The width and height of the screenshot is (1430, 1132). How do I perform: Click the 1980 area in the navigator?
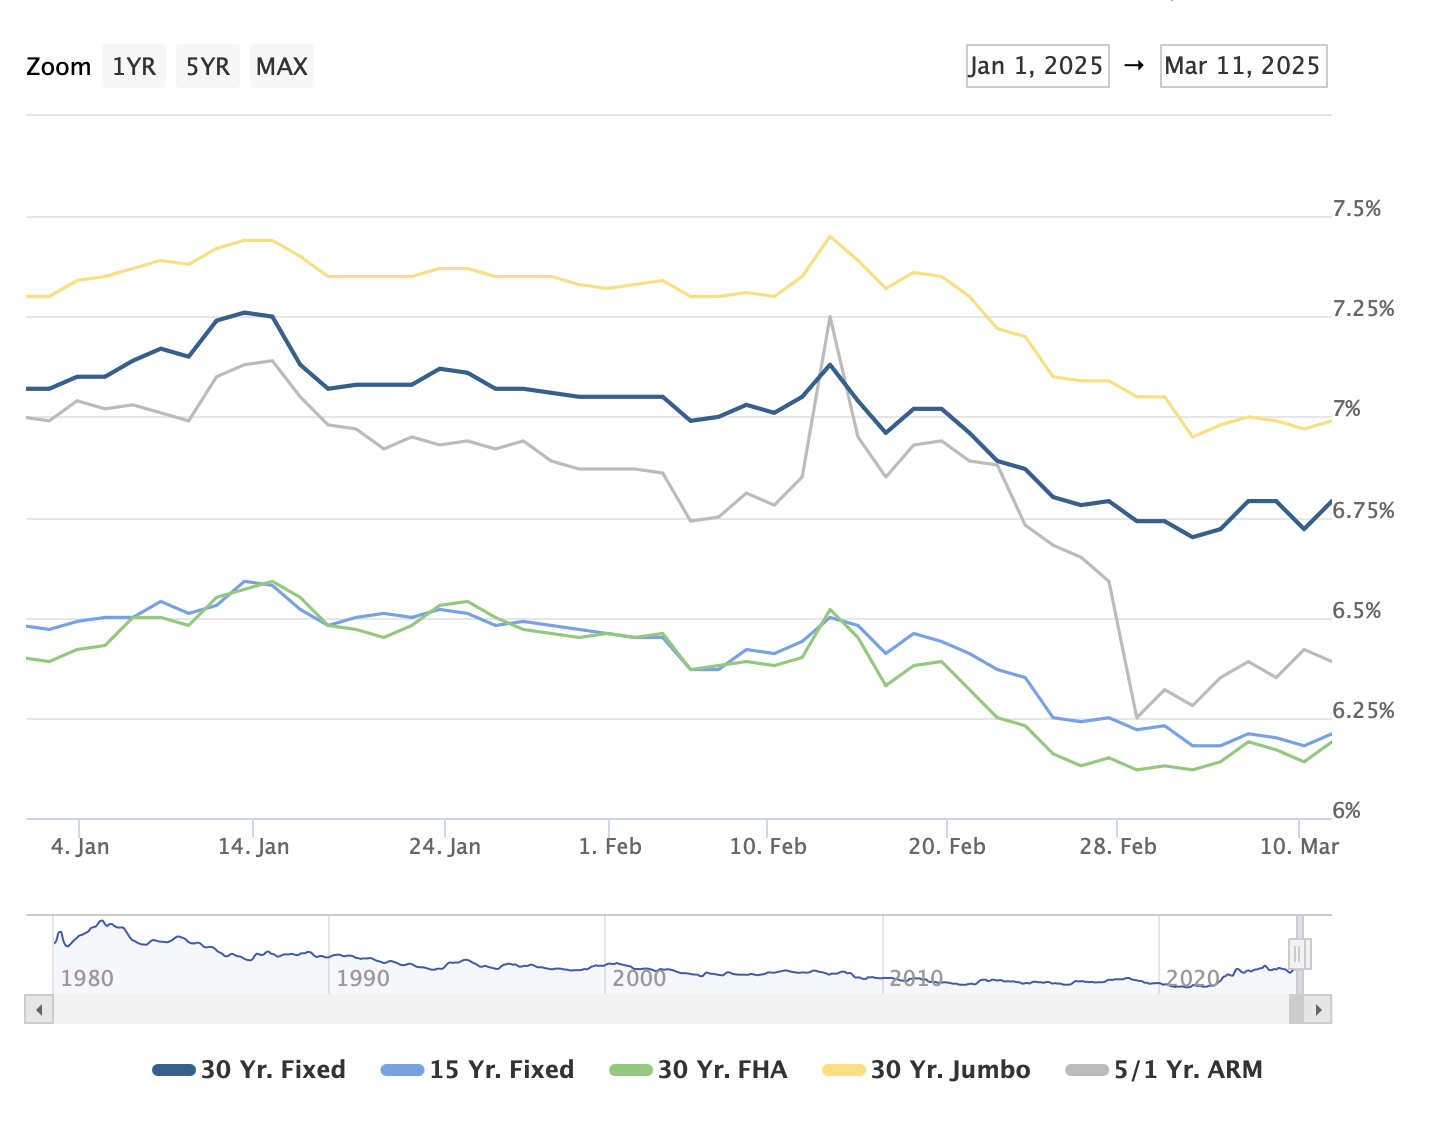coord(87,978)
